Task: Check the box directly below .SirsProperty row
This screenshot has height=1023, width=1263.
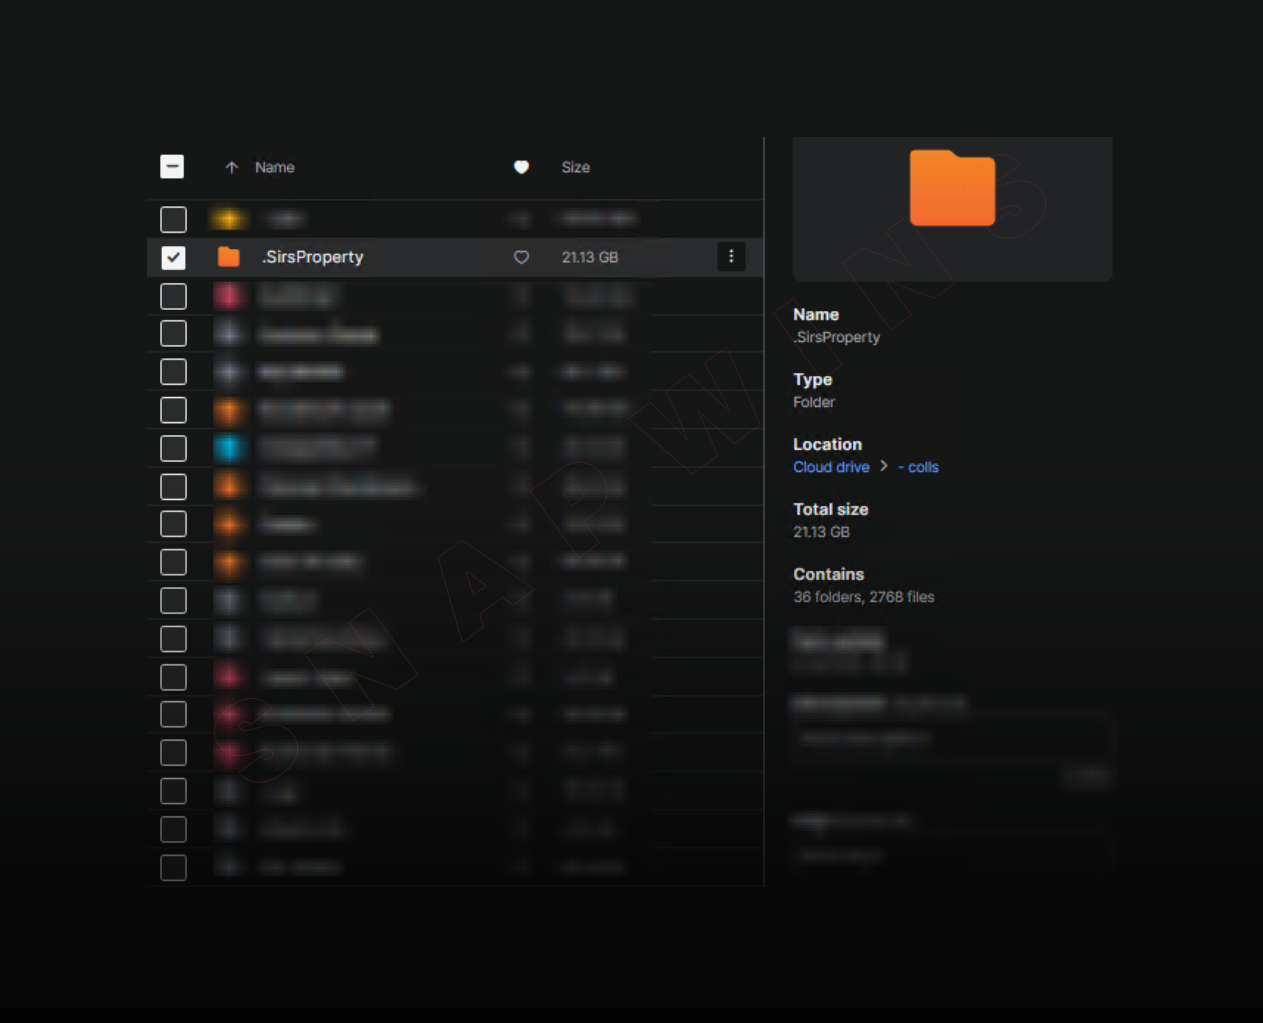Action: (x=173, y=296)
